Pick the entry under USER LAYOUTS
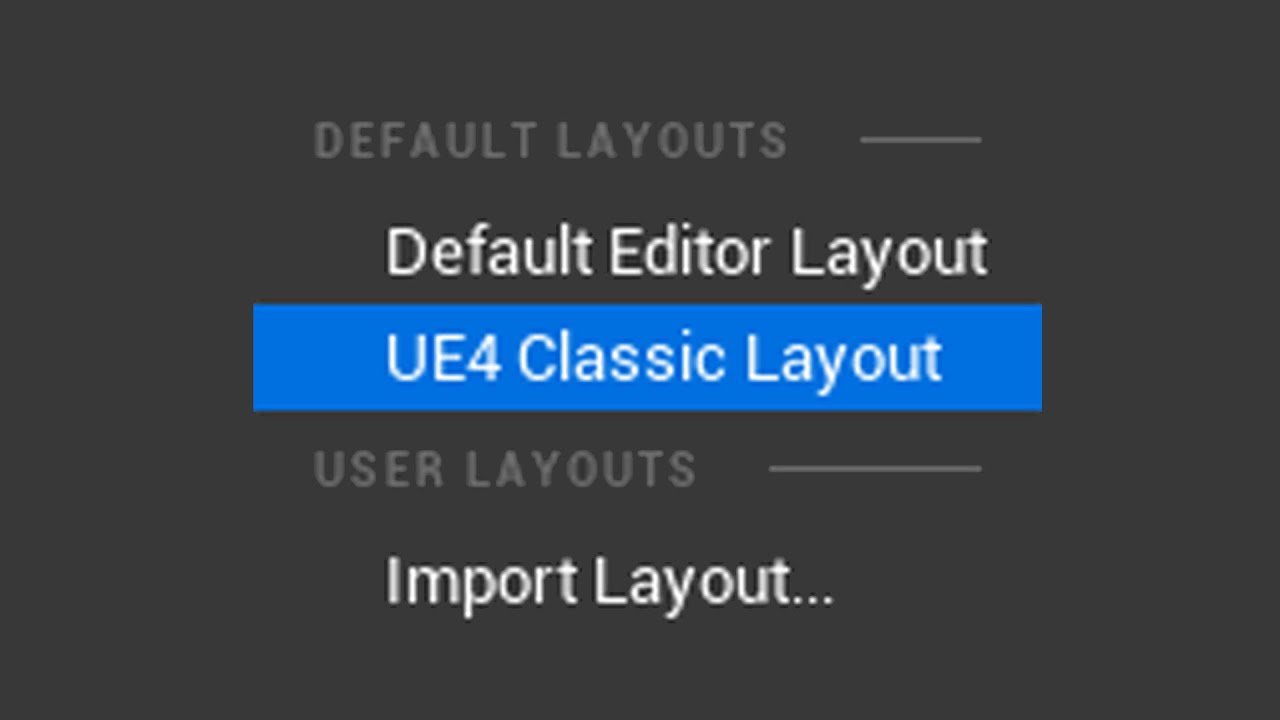This screenshot has height=720, width=1280. click(609, 581)
